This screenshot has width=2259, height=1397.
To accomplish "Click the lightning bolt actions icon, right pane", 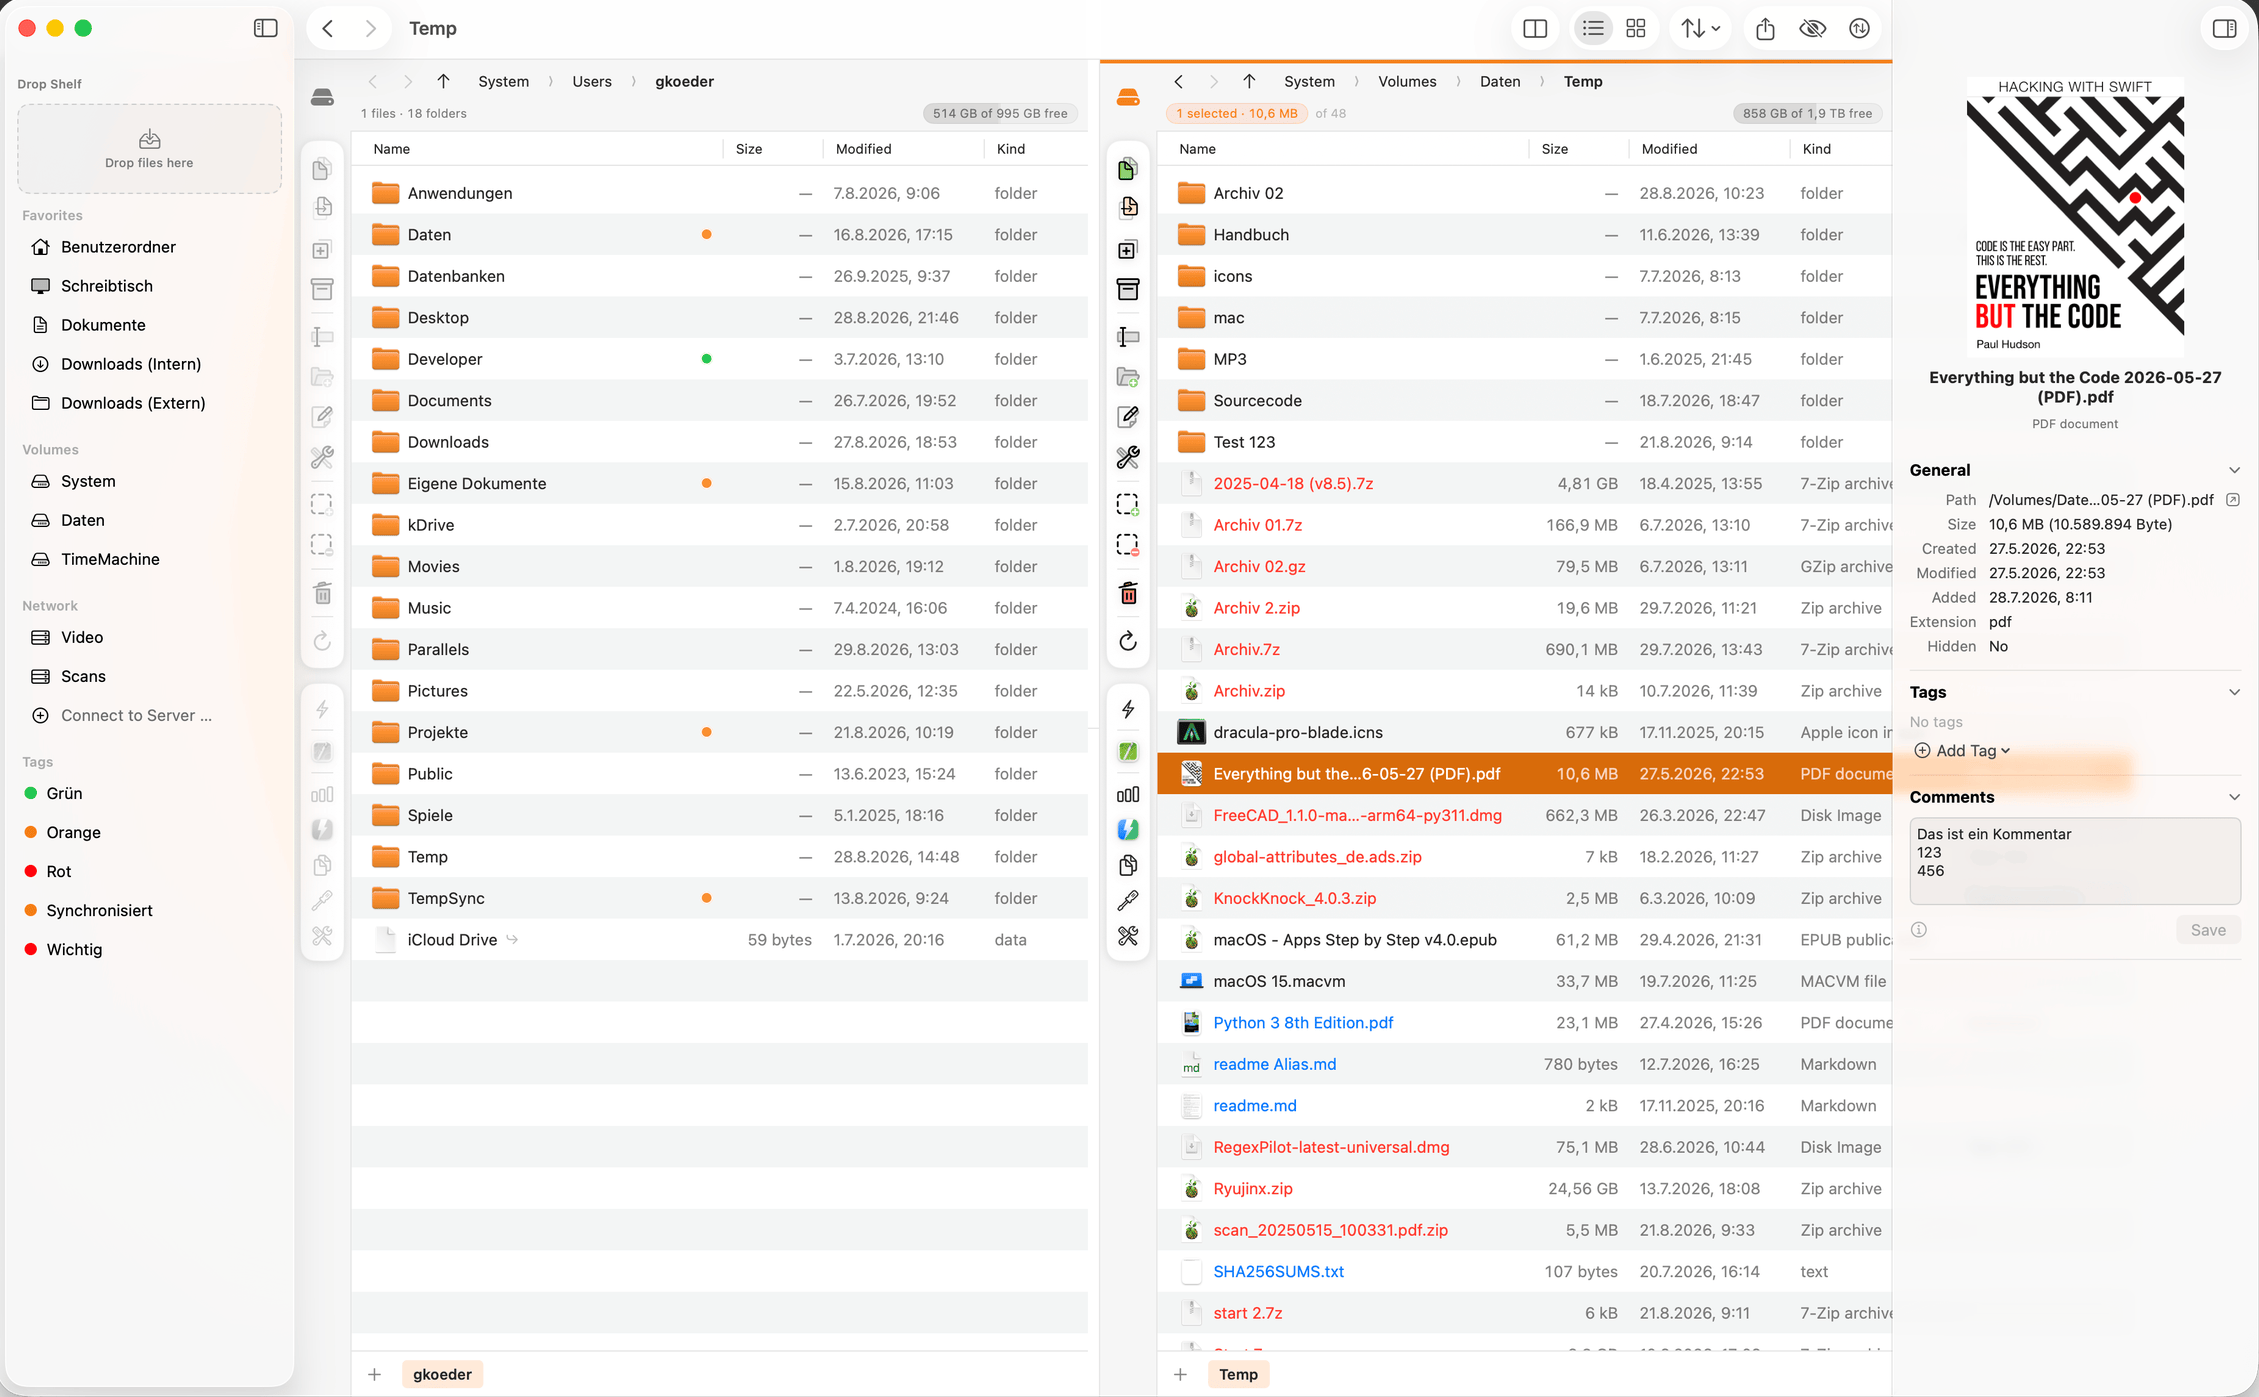I will point(1128,709).
